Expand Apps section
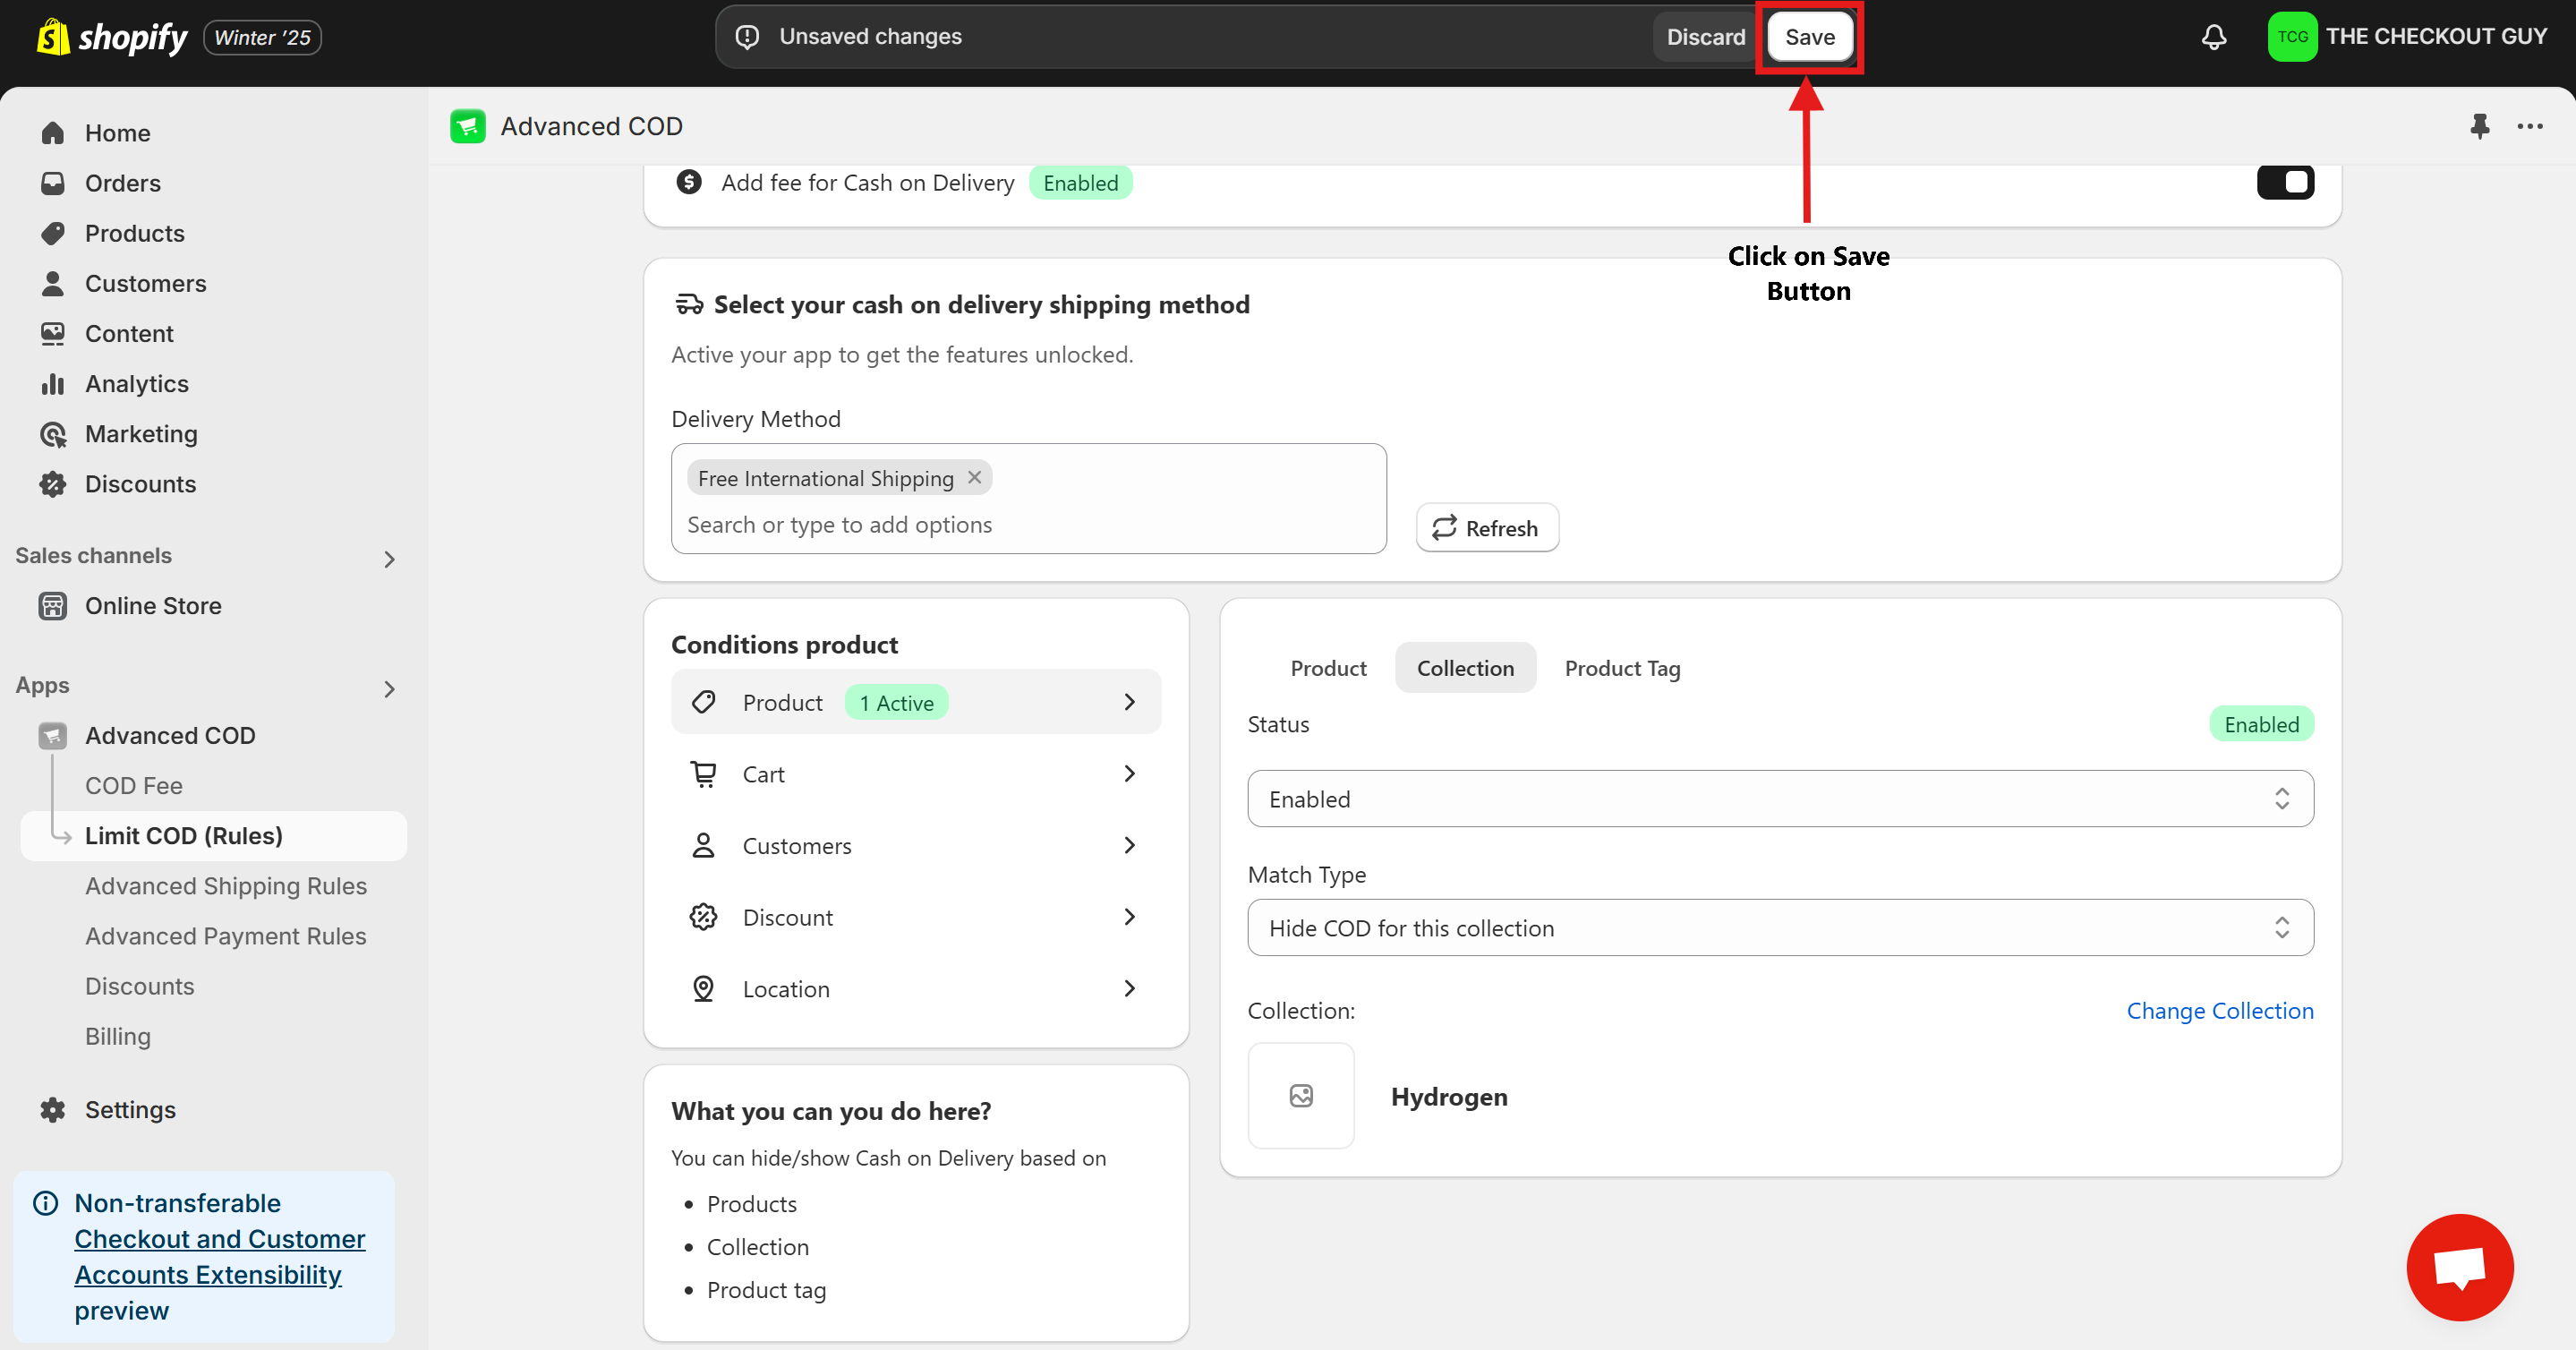Screen dimensions: 2576x1350 pos(390,688)
